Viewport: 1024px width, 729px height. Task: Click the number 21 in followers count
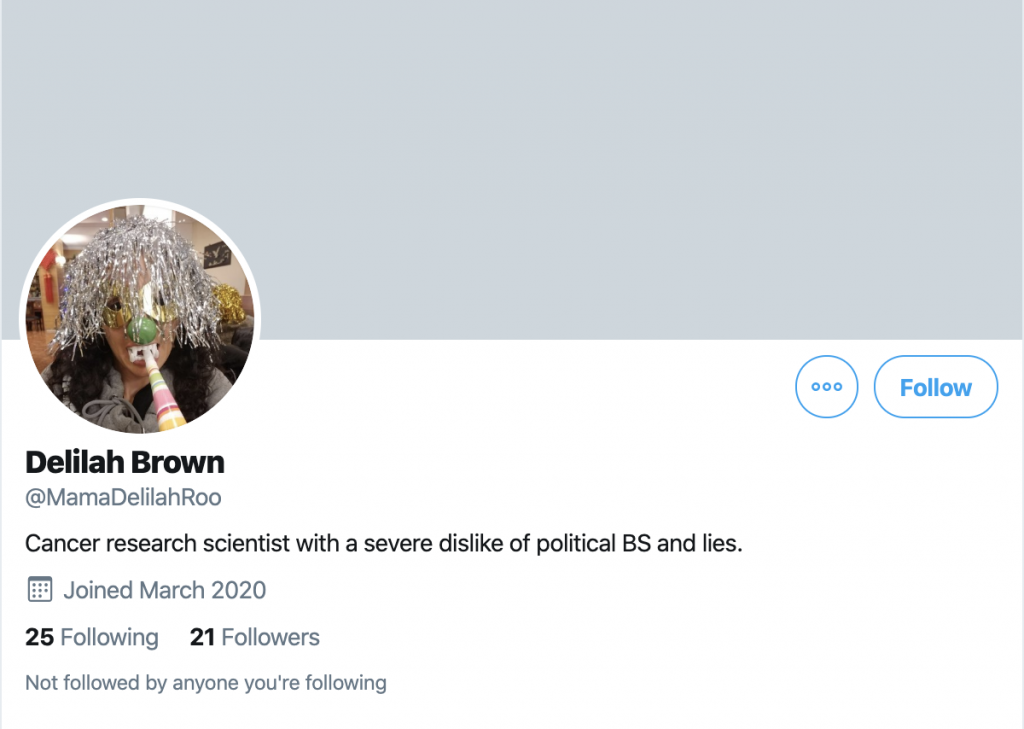[203, 637]
